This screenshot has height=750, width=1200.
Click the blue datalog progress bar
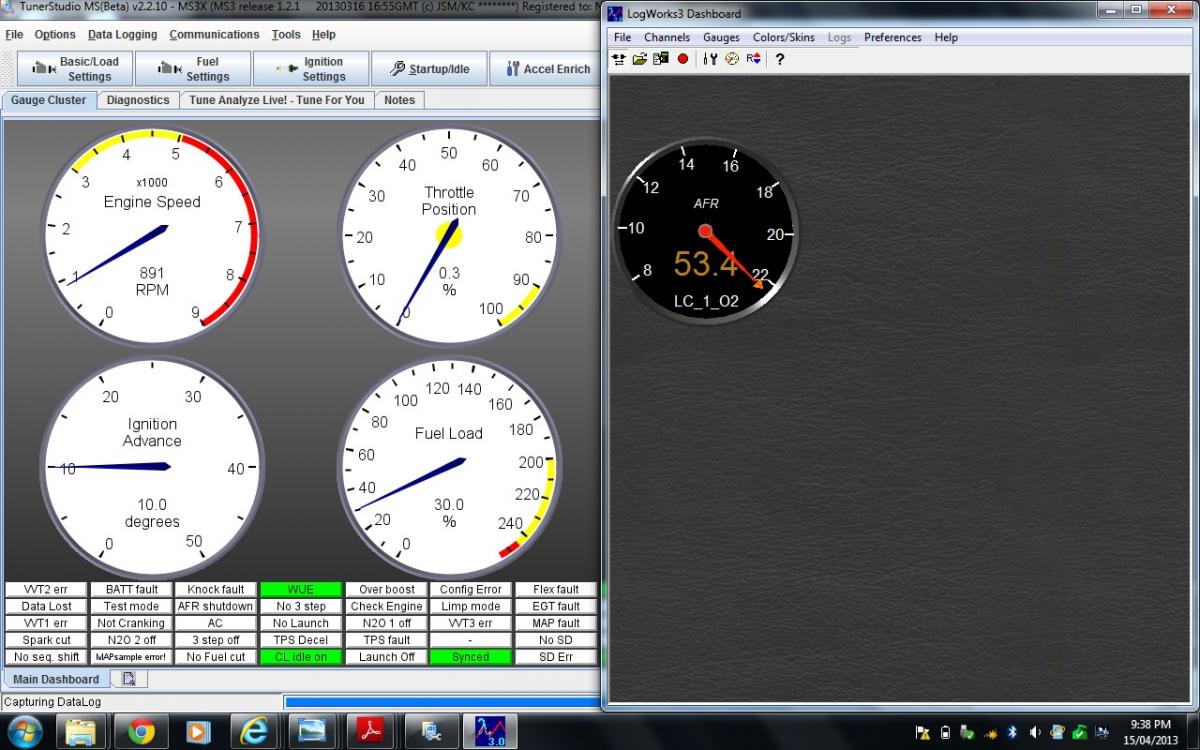click(440, 702)
